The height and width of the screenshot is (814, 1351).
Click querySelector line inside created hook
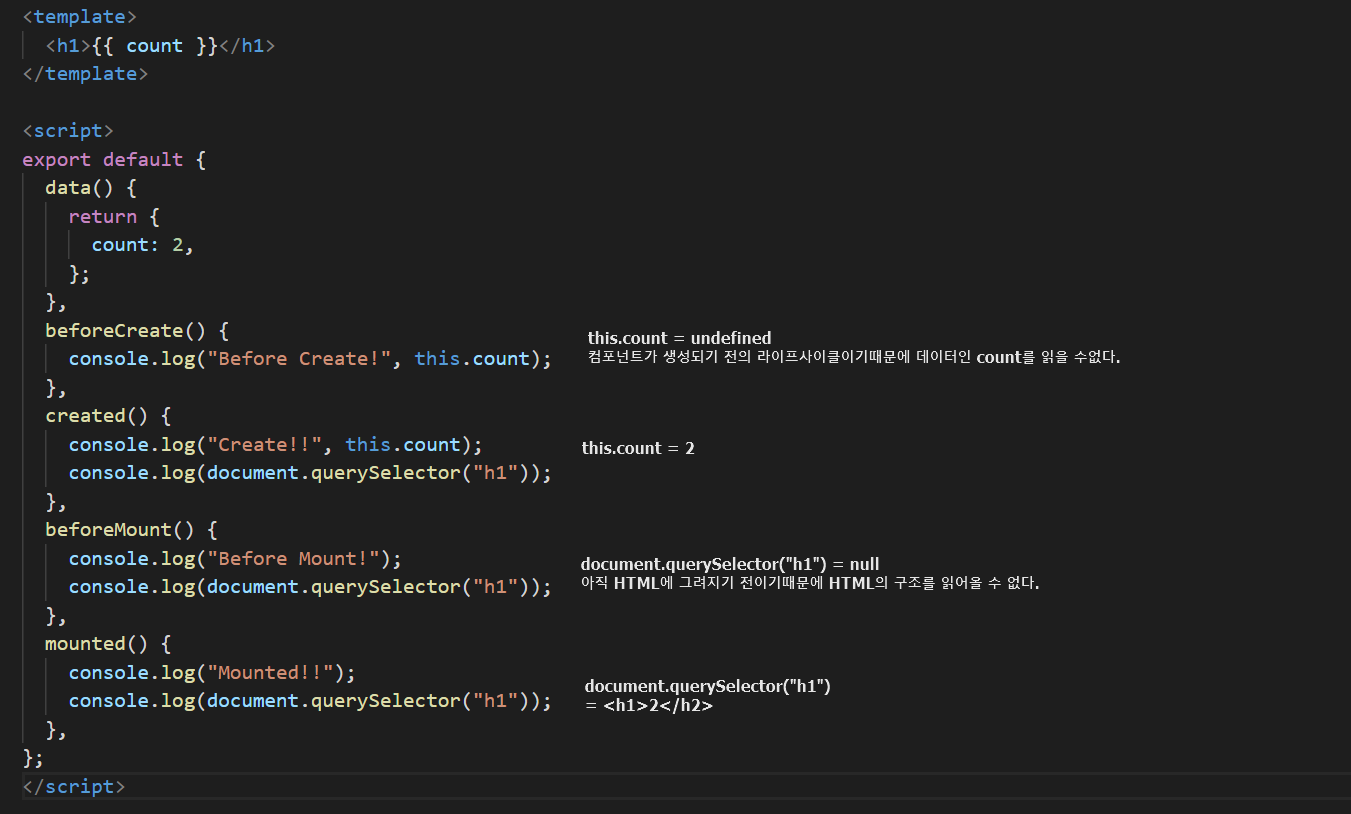[310, 472]
